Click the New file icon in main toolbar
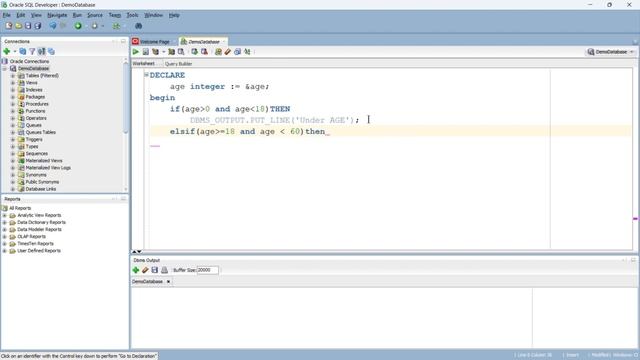Viewport: 640px width, 360px height. tap(9, 26)
